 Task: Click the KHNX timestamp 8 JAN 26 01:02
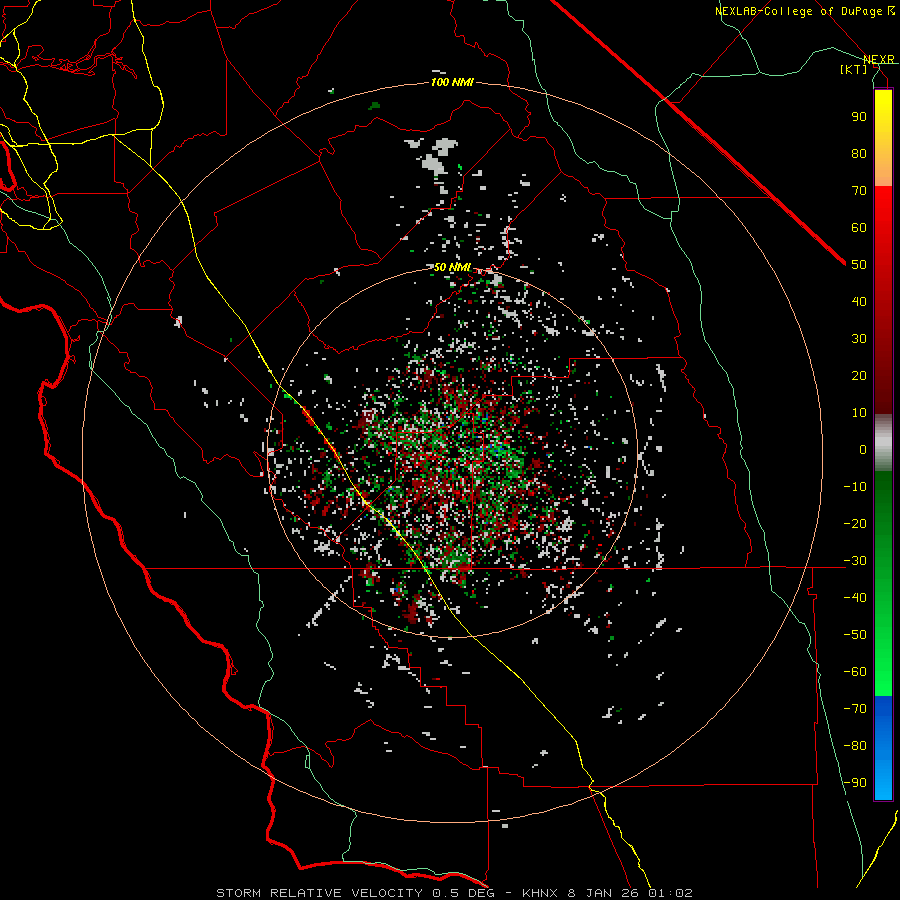[x=607, y=893]
